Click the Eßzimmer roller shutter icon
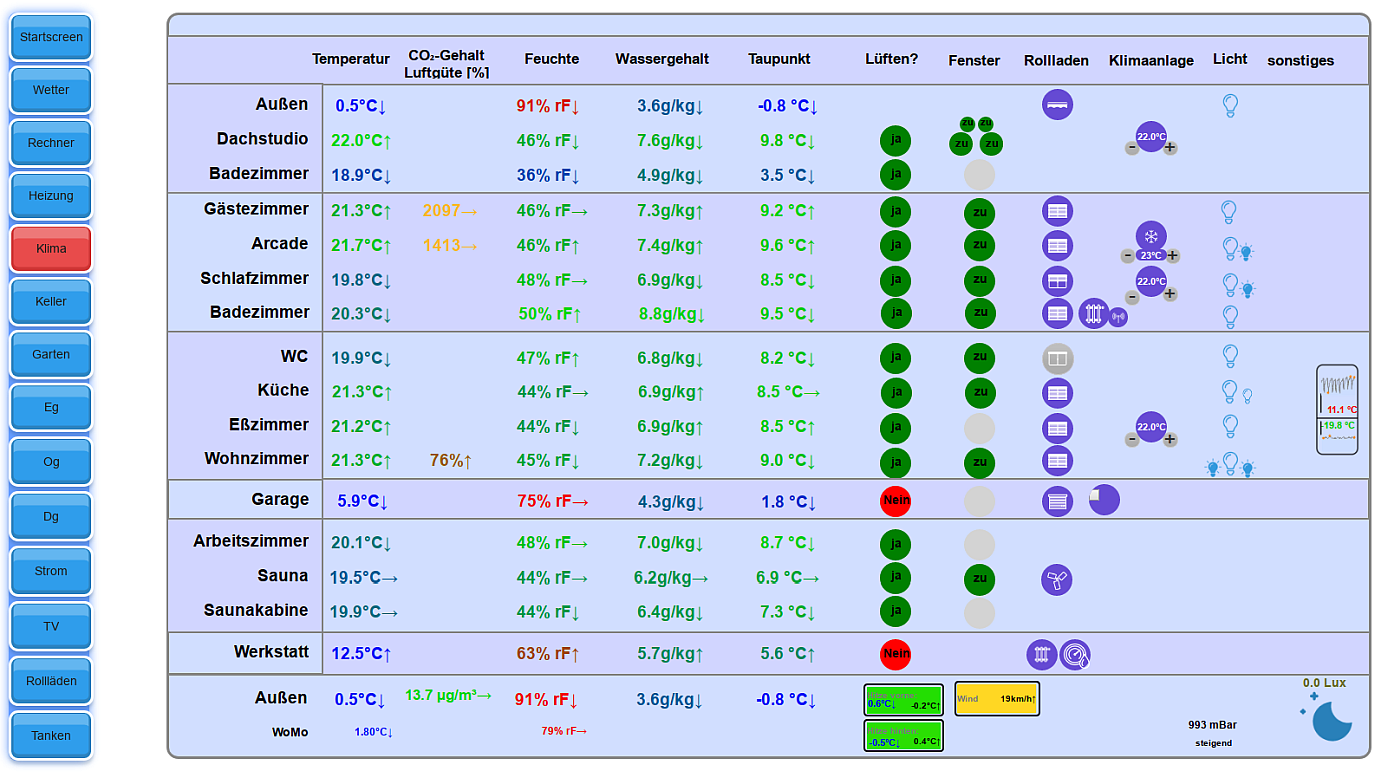Viewport: 1400px width, 778px height. click(1057, 428)
